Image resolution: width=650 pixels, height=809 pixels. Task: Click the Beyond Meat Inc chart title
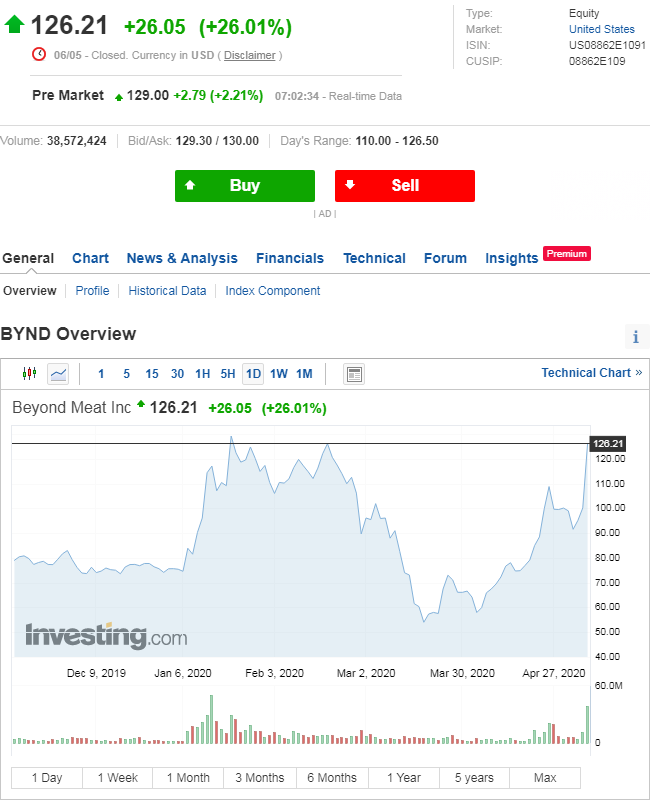[x=72, y=408]
